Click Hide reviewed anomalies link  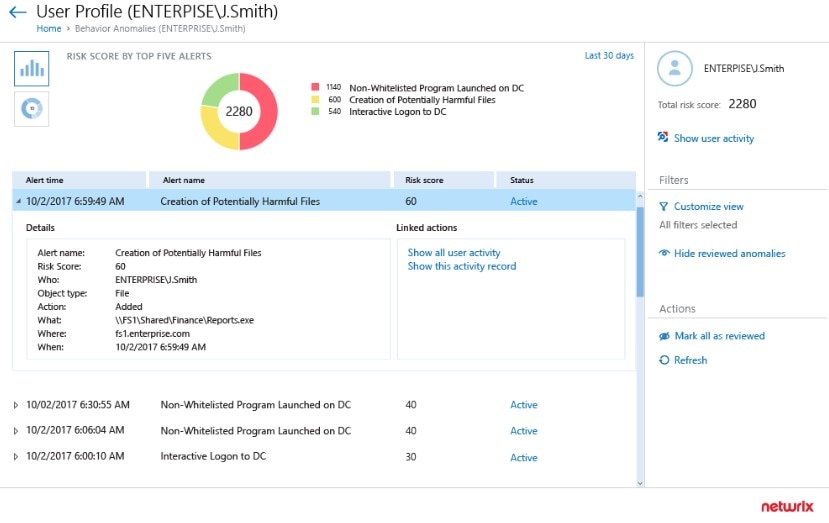pyautogui.click(x=730, y=253)
